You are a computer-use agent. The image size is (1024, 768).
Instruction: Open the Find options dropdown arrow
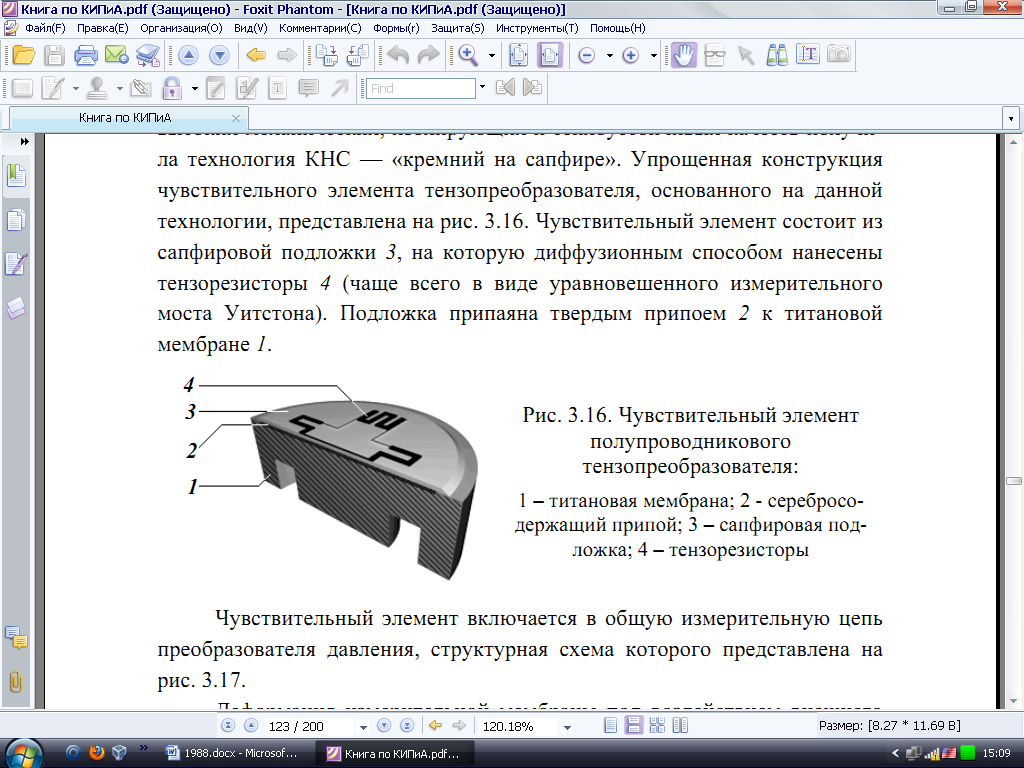[x=483, y=87]
